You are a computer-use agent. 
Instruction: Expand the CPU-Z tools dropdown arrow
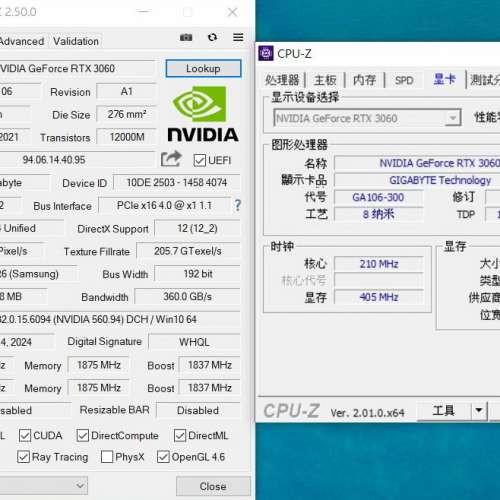click(479, 410)
